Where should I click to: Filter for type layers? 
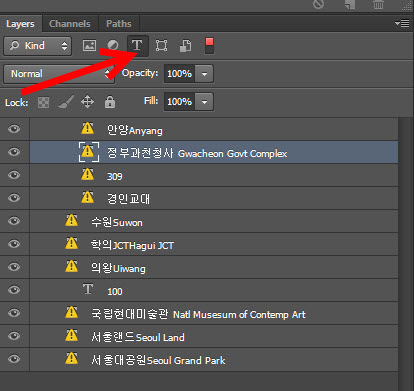tap(137, 45)
